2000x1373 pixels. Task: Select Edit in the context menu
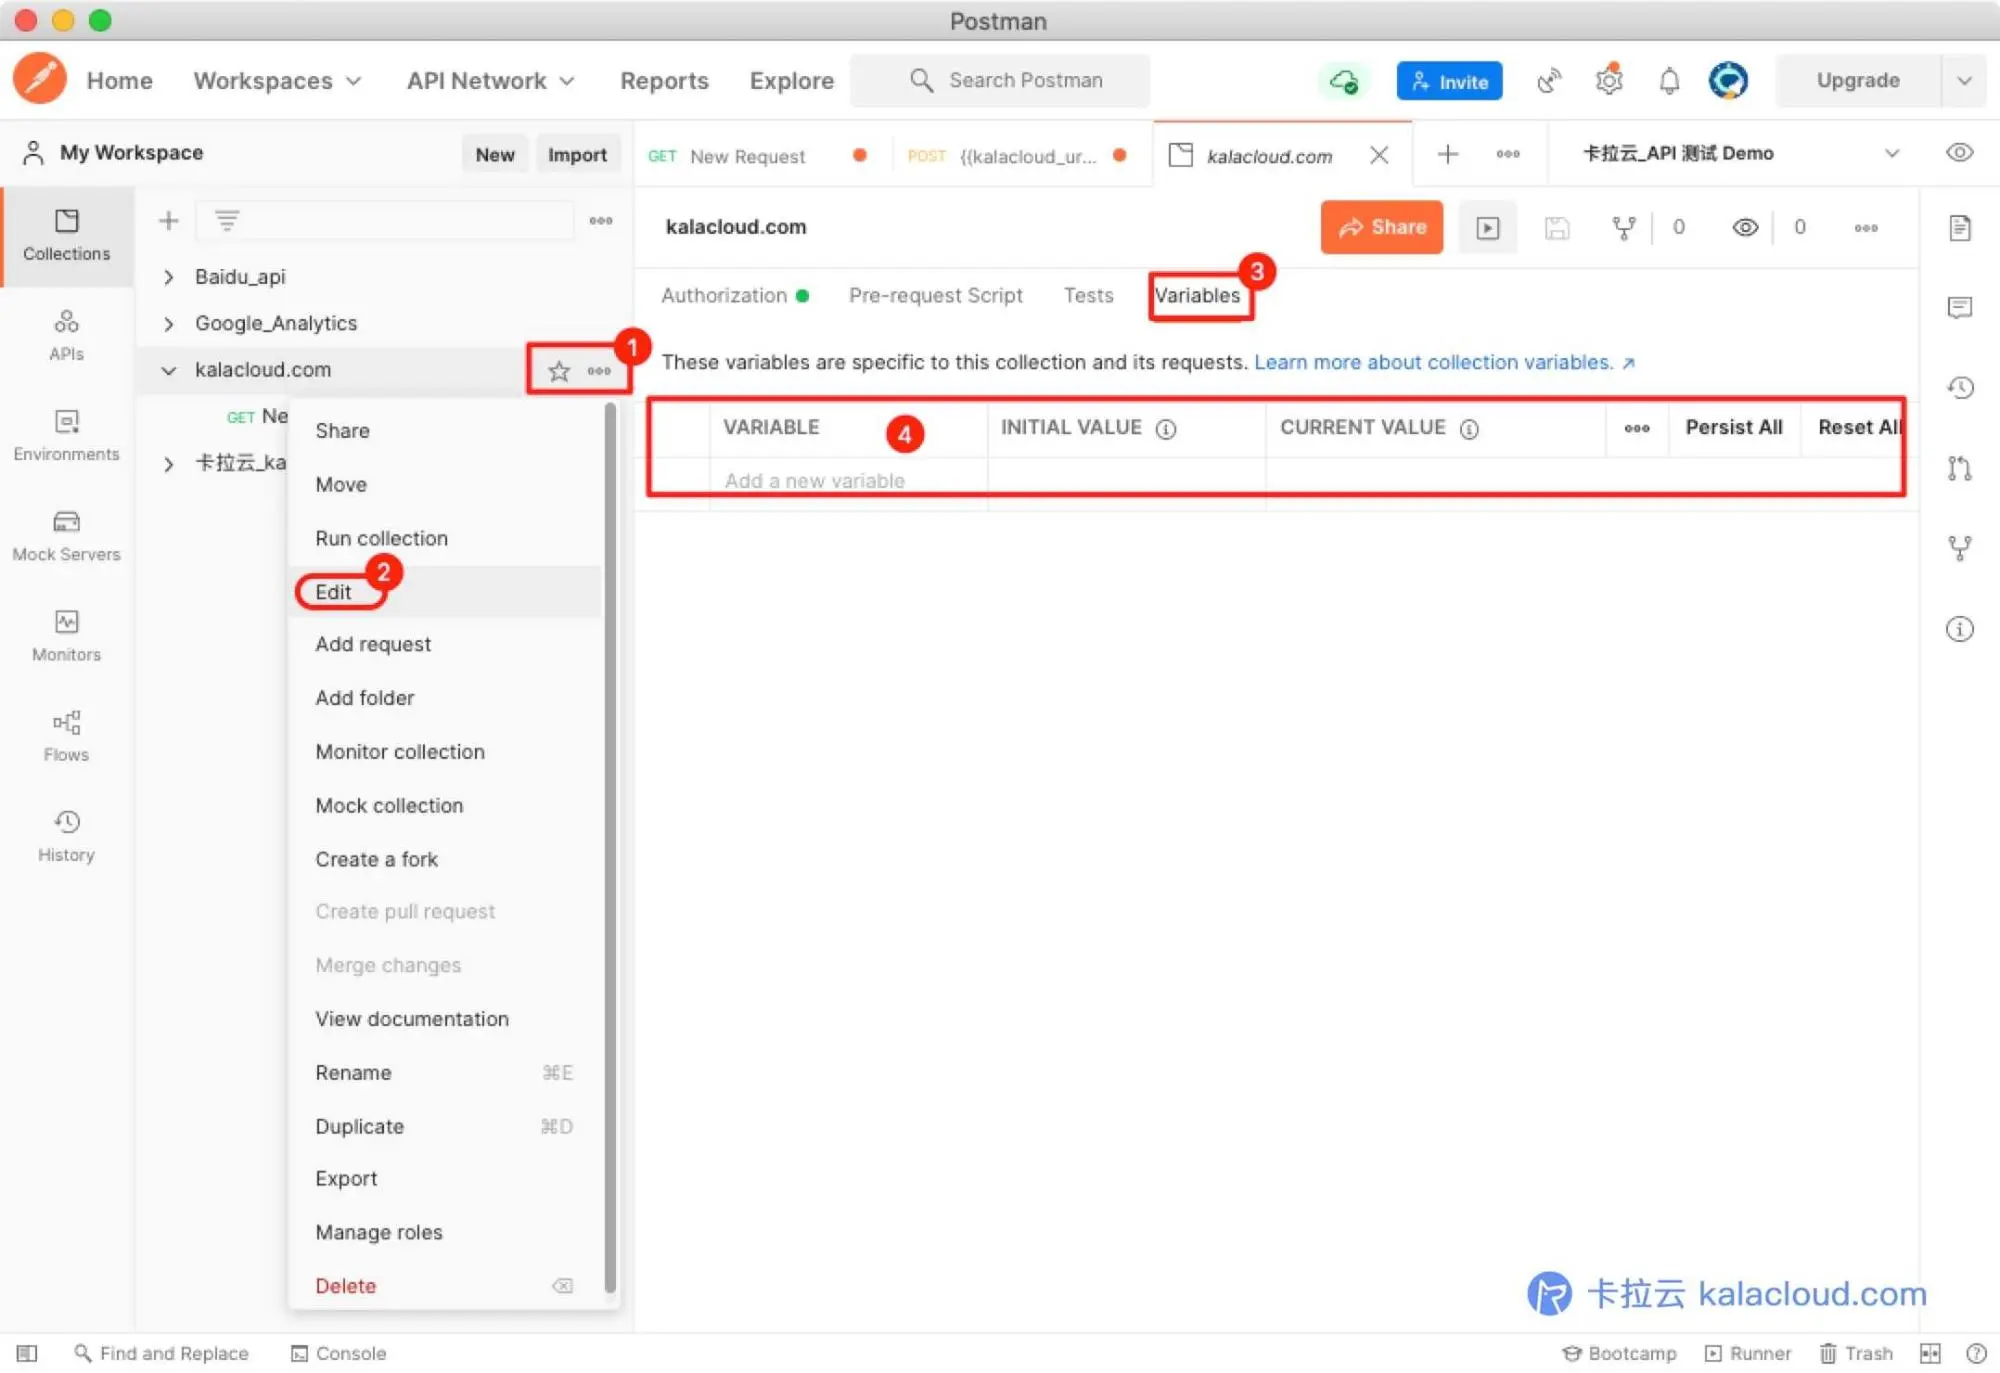tap(445, 591)
